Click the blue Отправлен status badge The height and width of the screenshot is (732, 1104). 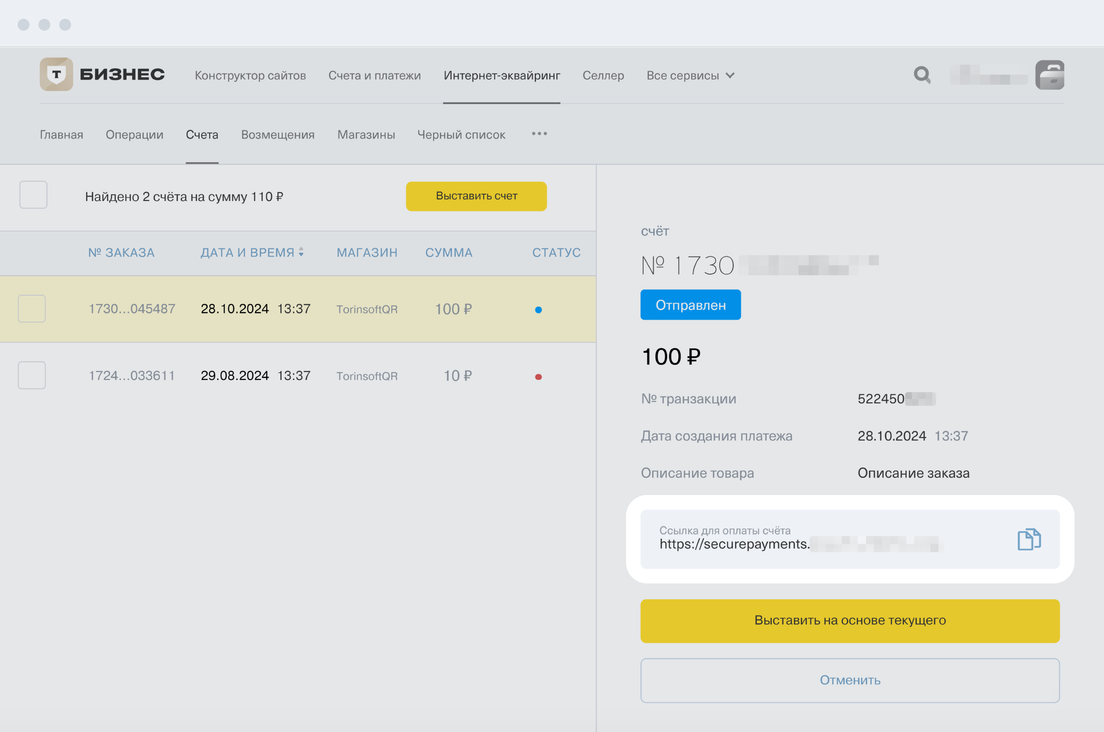click(690, 305)
